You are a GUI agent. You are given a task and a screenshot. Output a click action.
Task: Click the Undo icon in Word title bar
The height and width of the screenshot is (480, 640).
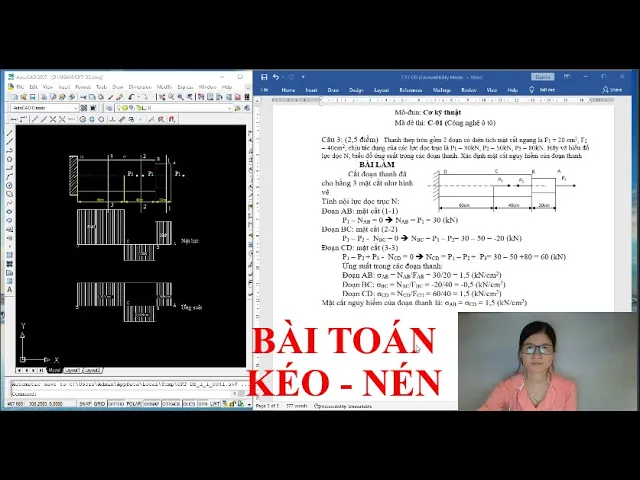click(274, 76)
